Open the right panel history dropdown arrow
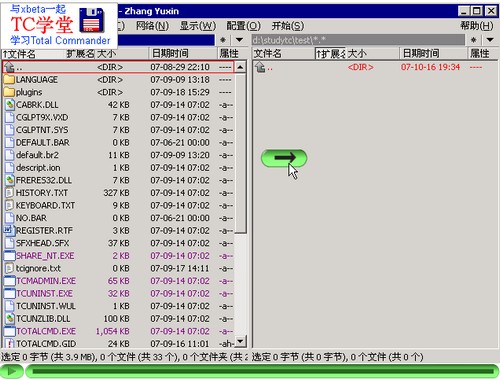500x380 pixels. pyautogui.click(x=490, y=40)
